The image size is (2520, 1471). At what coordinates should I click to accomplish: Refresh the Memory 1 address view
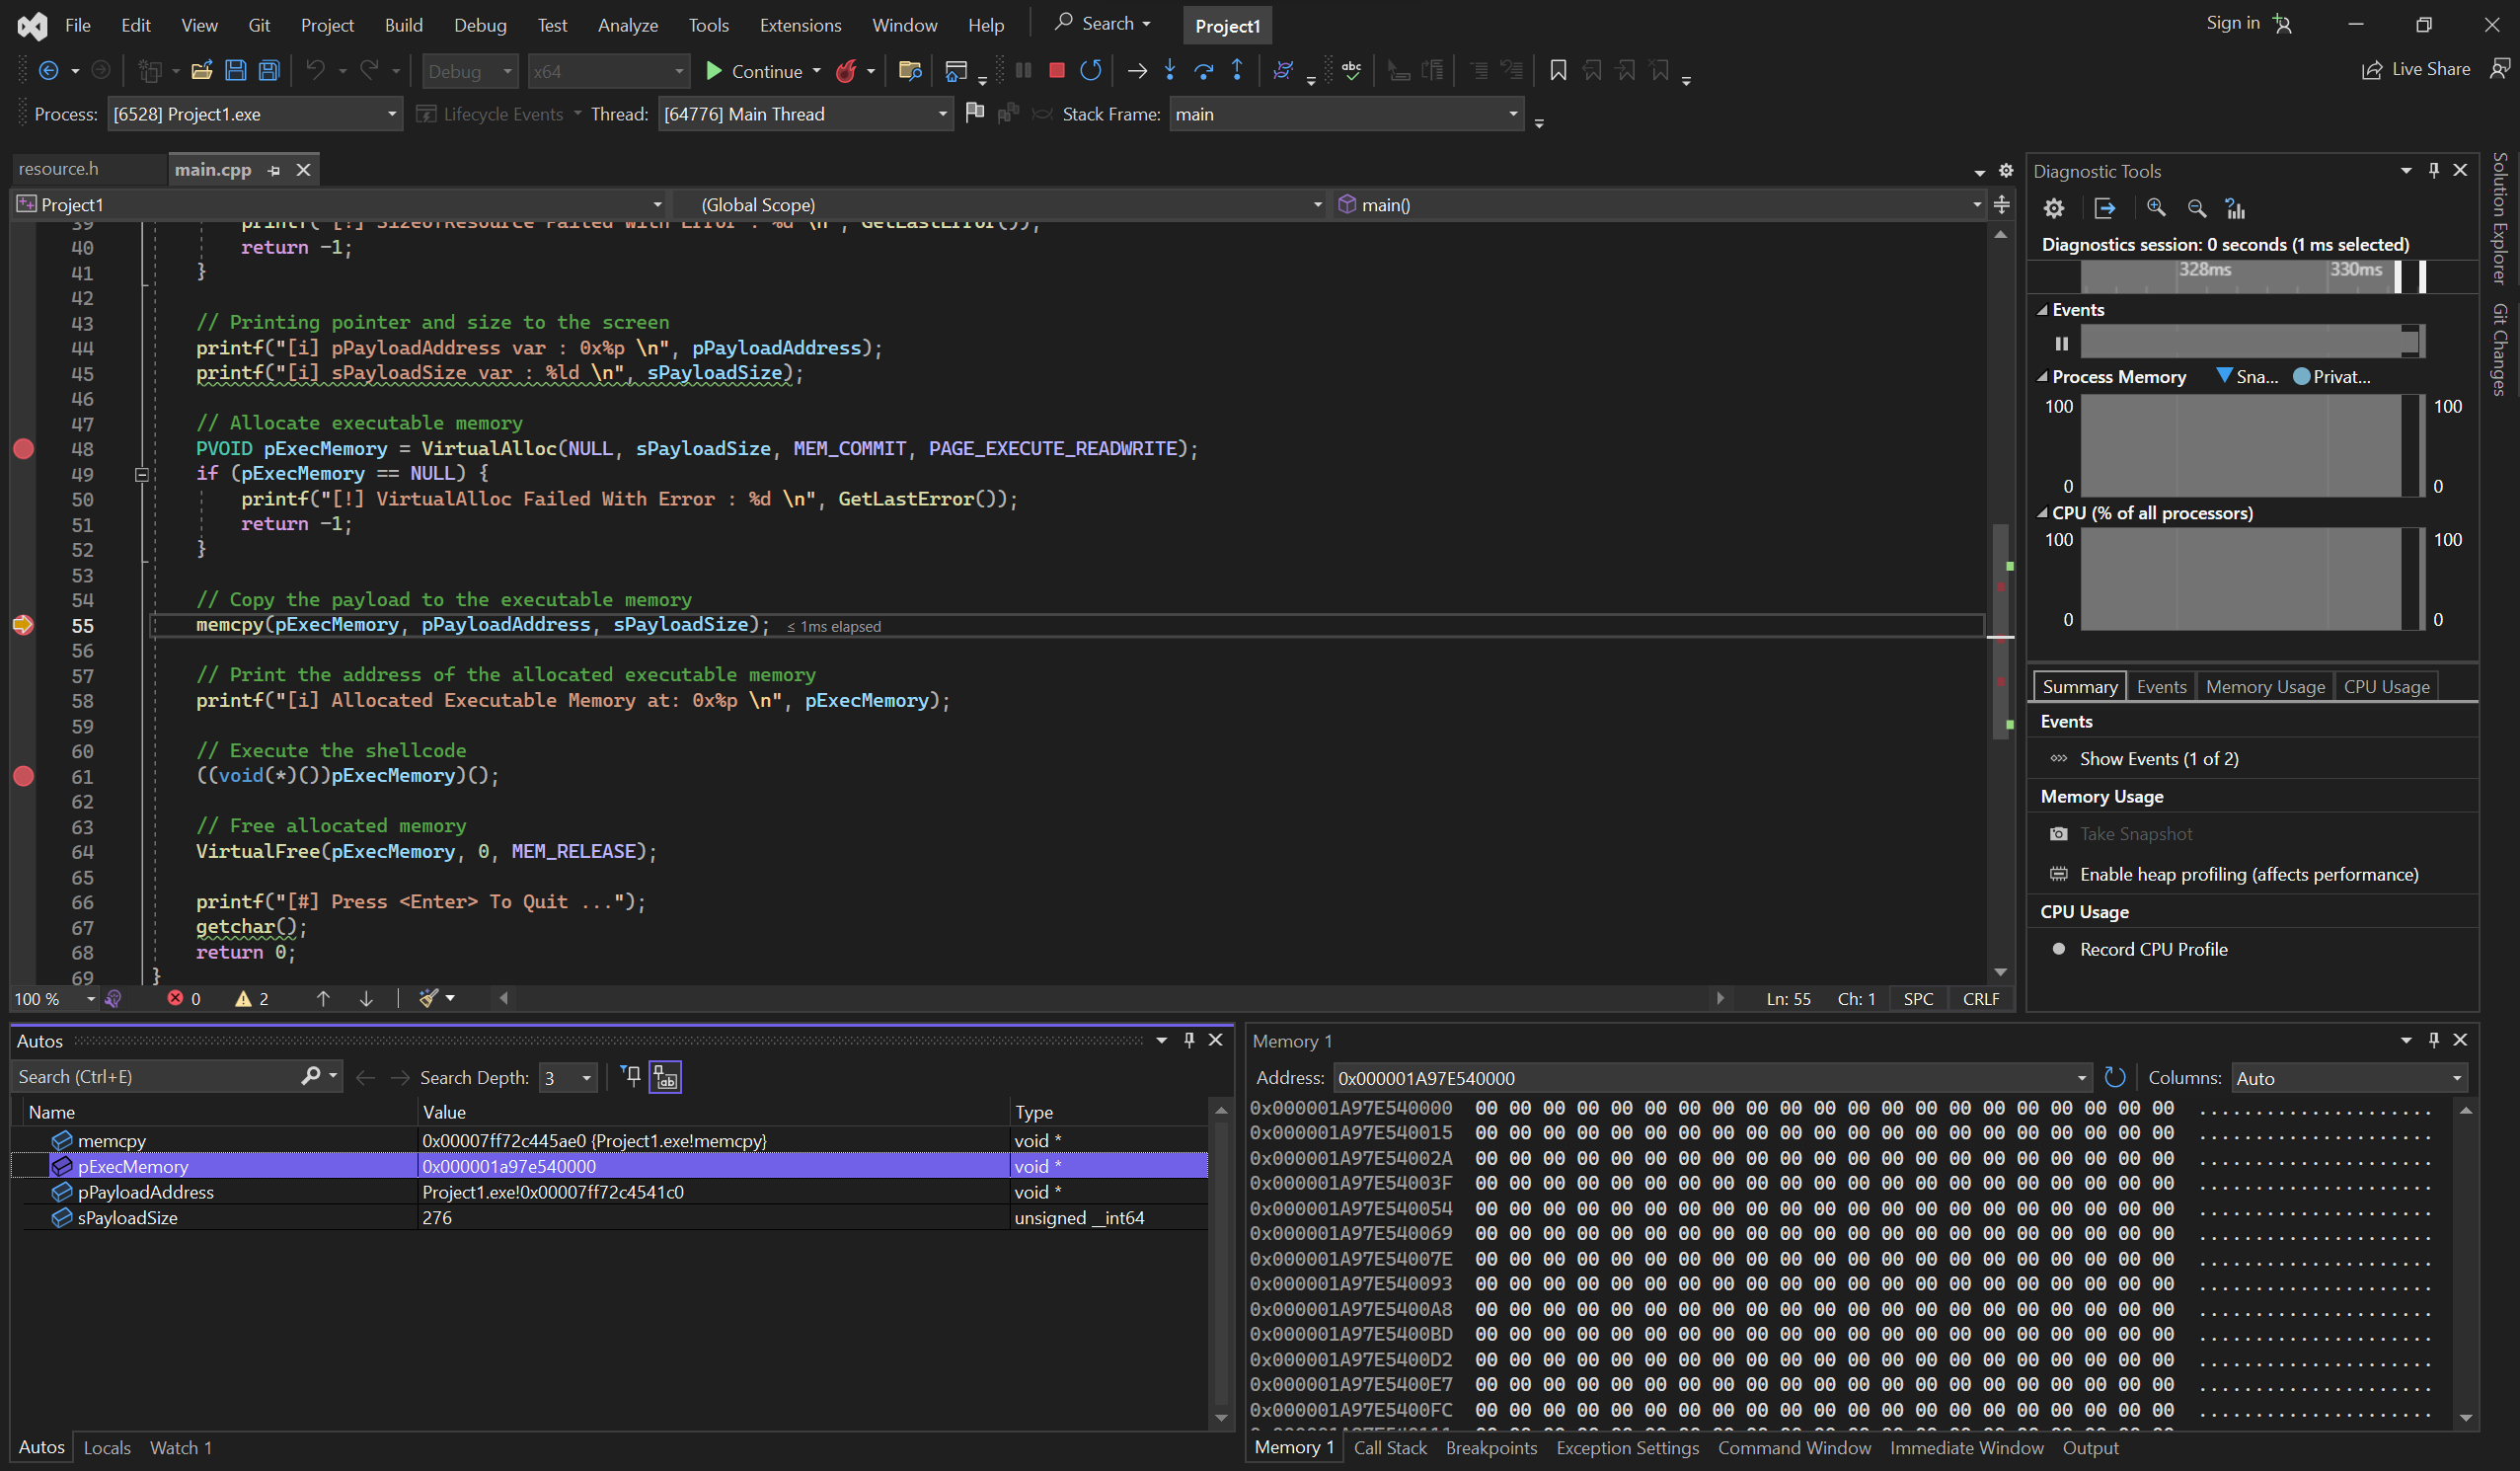pyautogui.click(x=2114, y=1077)
